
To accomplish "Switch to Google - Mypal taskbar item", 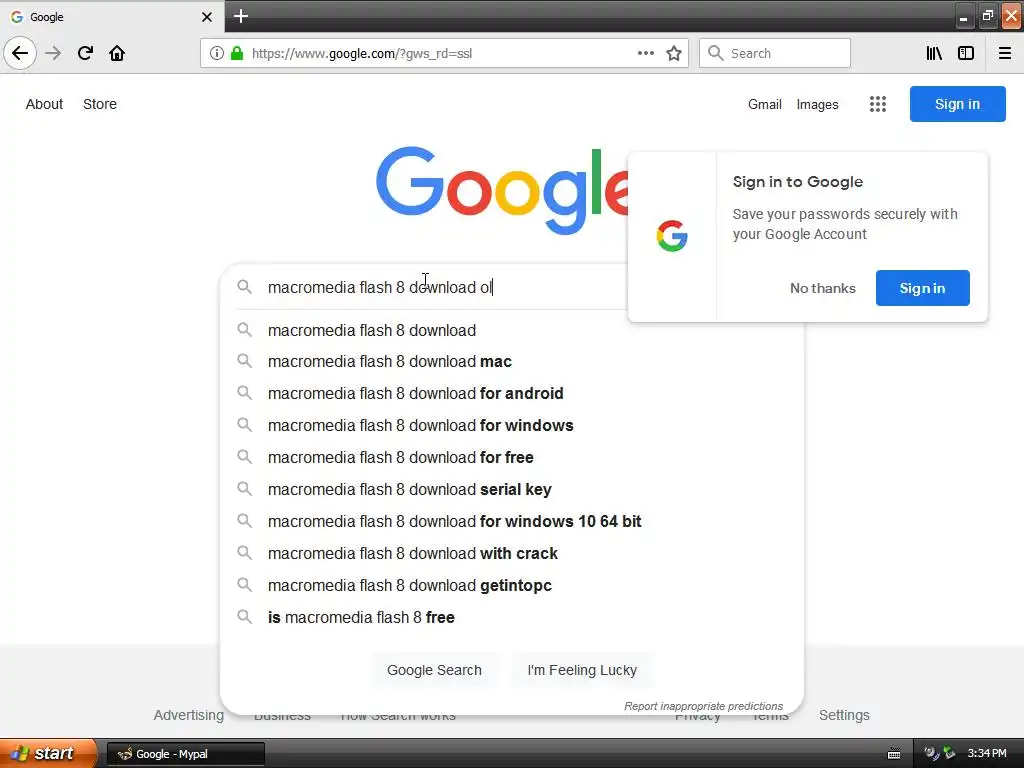I will click(x=185, y=754).
